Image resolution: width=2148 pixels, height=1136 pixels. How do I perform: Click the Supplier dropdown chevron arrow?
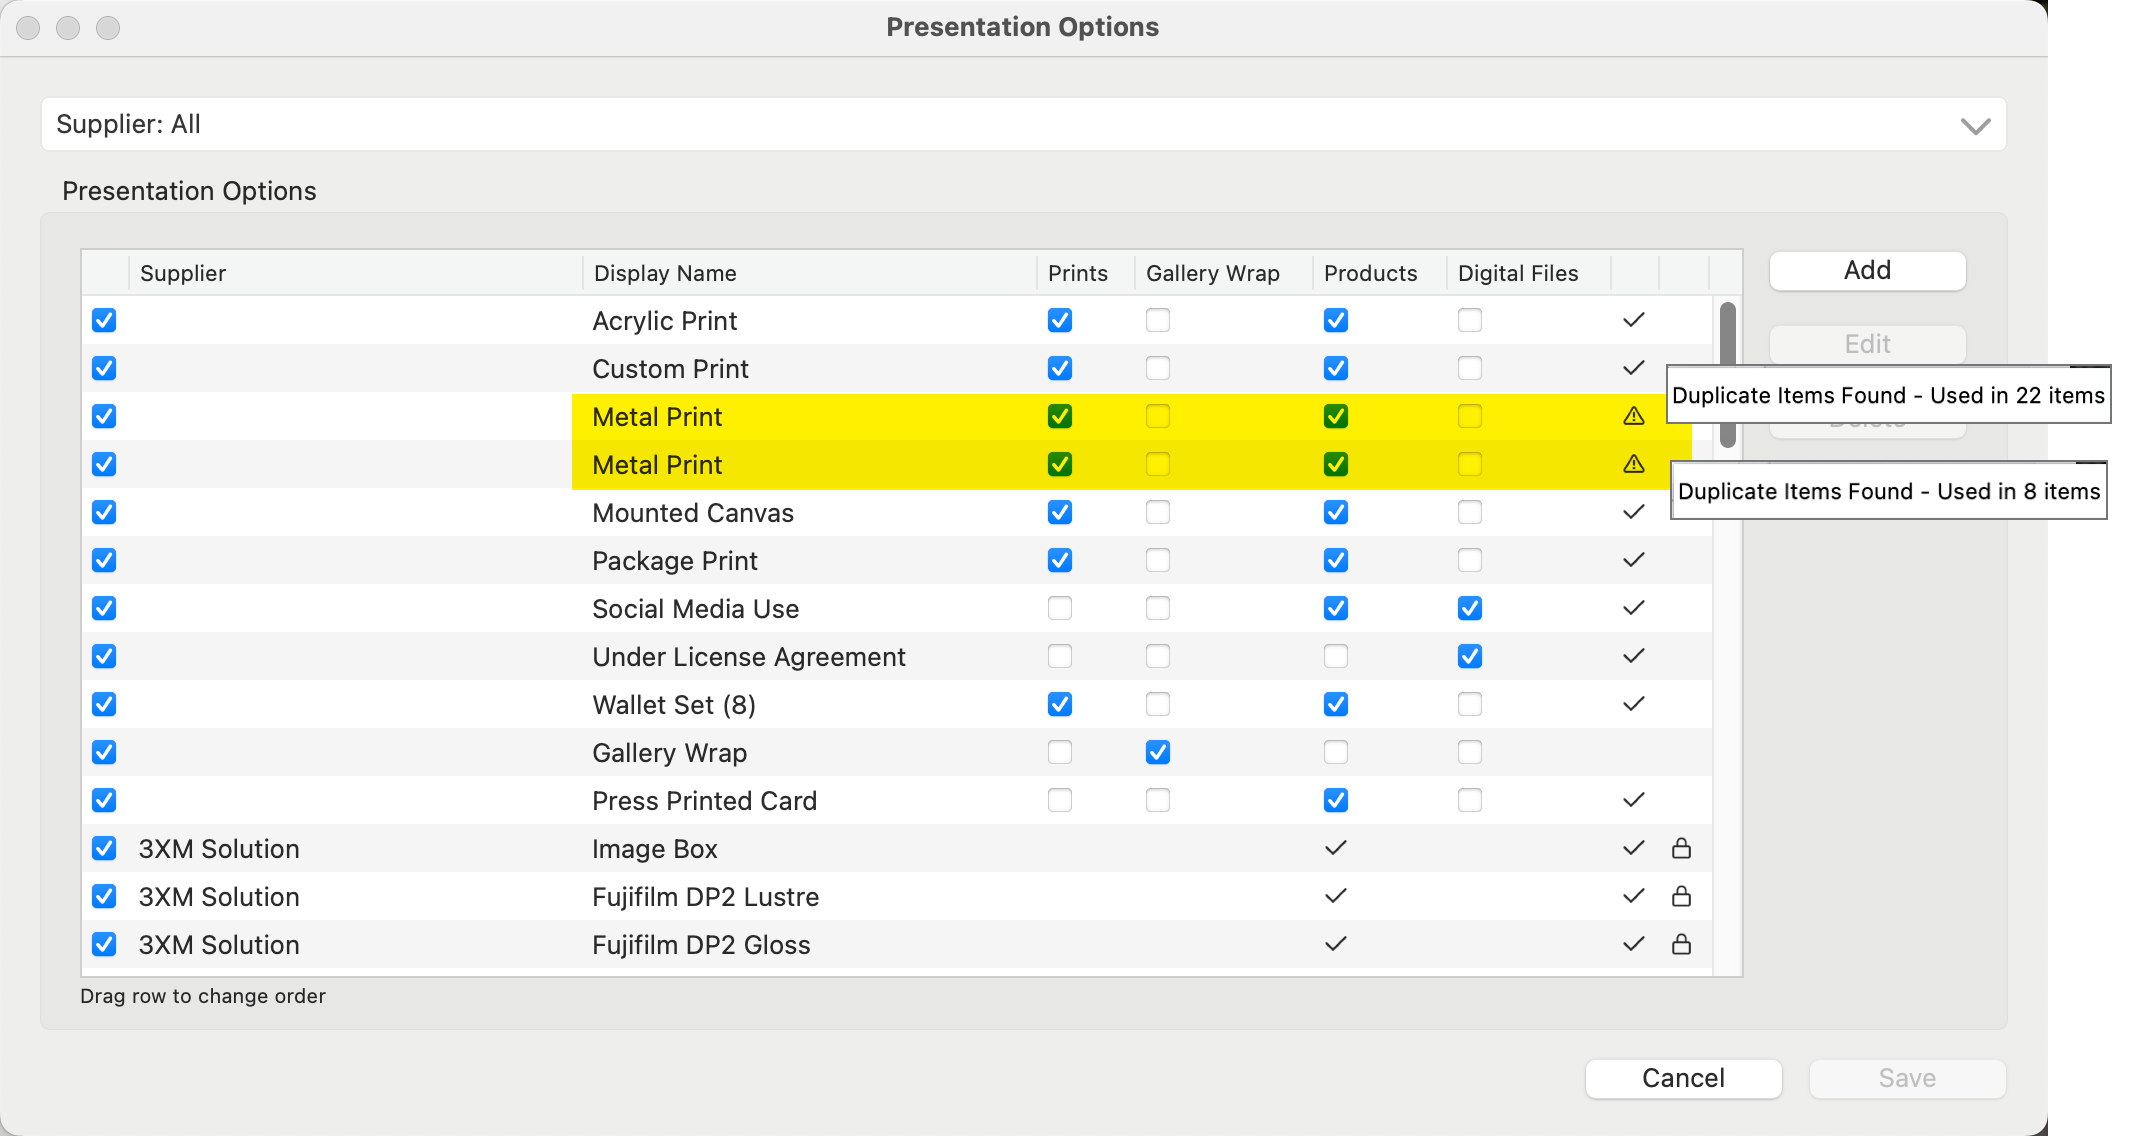(1975, 126)
